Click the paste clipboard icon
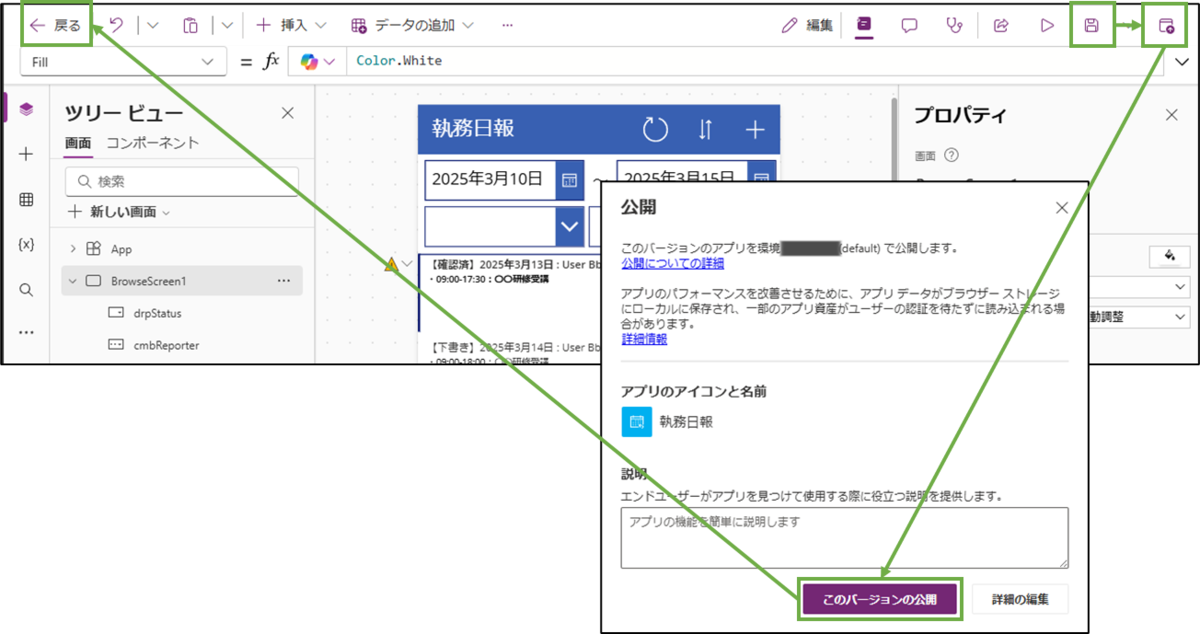This screenshot has width=1200, height=634. pos(190,25)
